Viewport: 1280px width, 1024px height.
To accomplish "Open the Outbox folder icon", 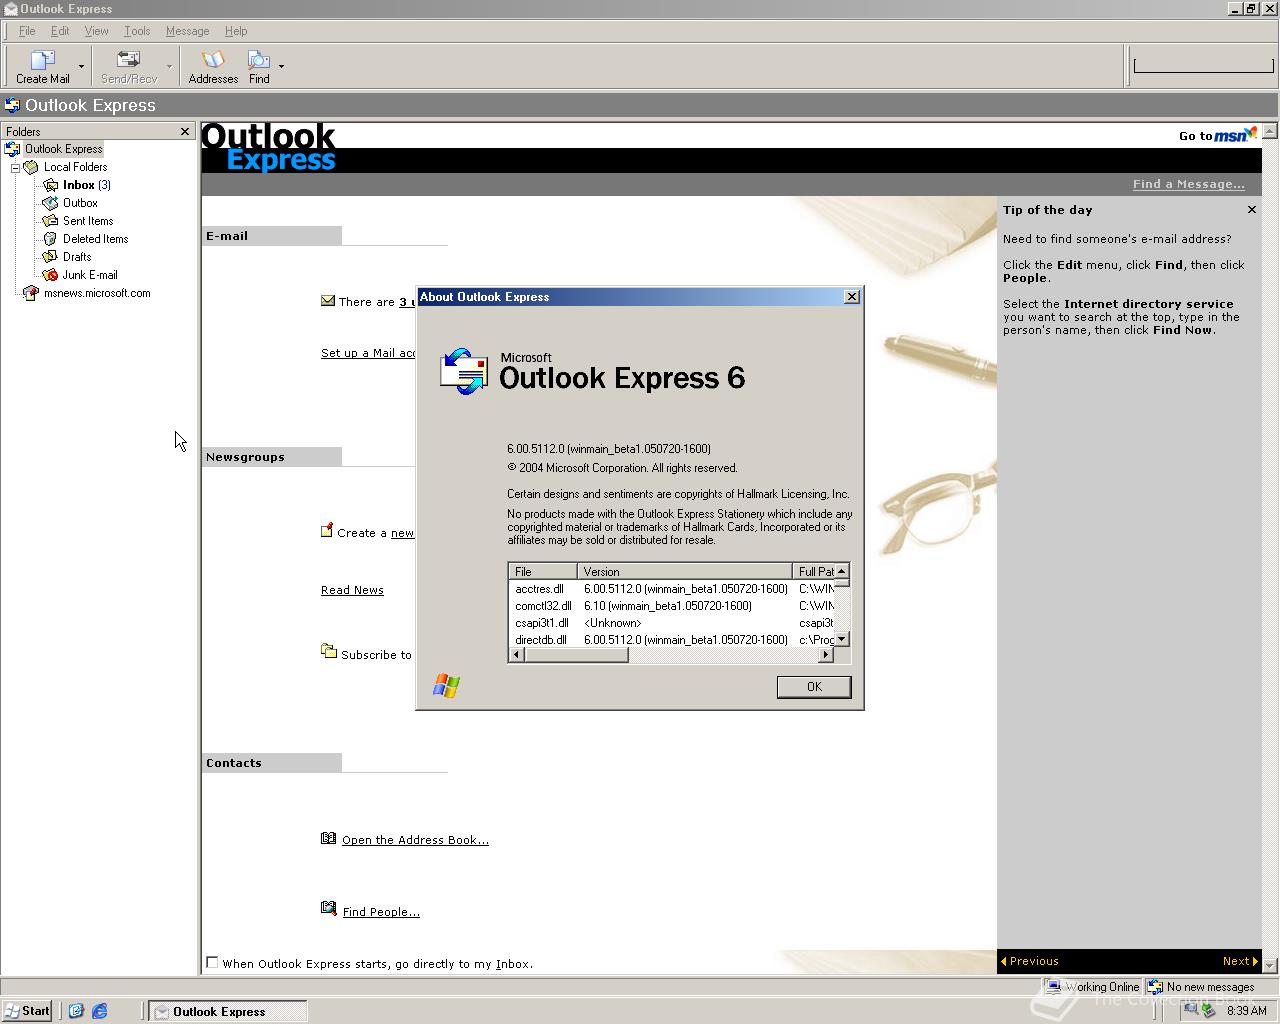I will 50,203.
